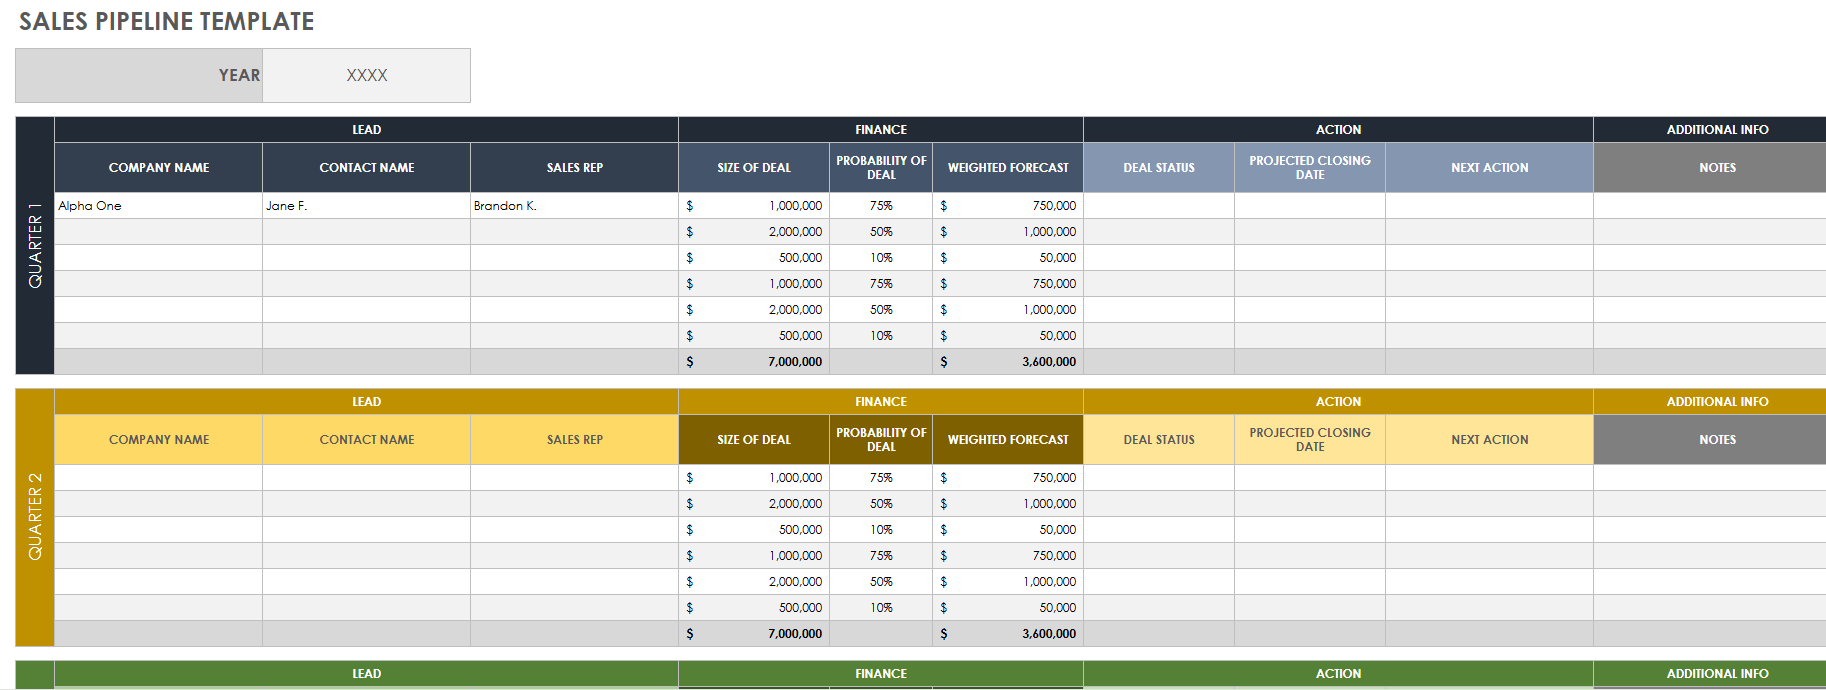
Task: Select Quarter 1 Company Name column header
Action: click(x=158, y=168)
